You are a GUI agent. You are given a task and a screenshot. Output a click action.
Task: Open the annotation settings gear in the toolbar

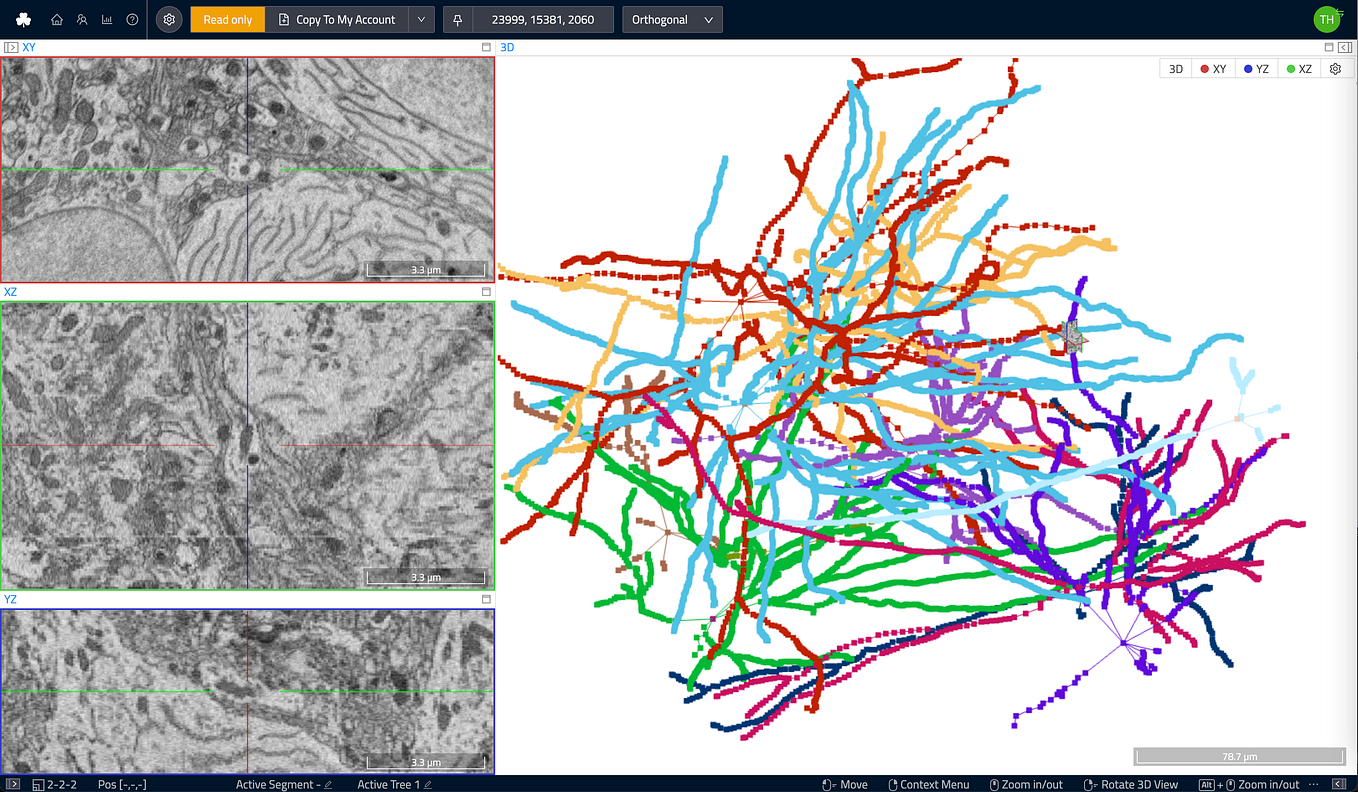point(168,19)
